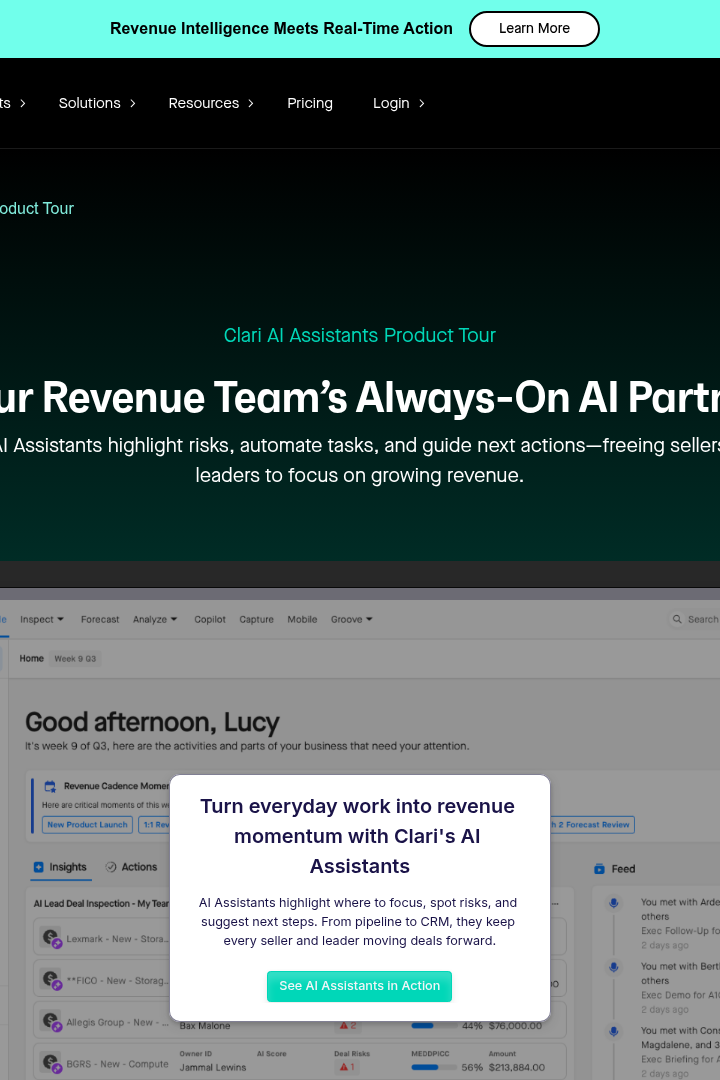Image resolution: width=720 pixels, height=1080 pixels.
Task: Click See AI Assistants in Action
Action: click(360, 986)
